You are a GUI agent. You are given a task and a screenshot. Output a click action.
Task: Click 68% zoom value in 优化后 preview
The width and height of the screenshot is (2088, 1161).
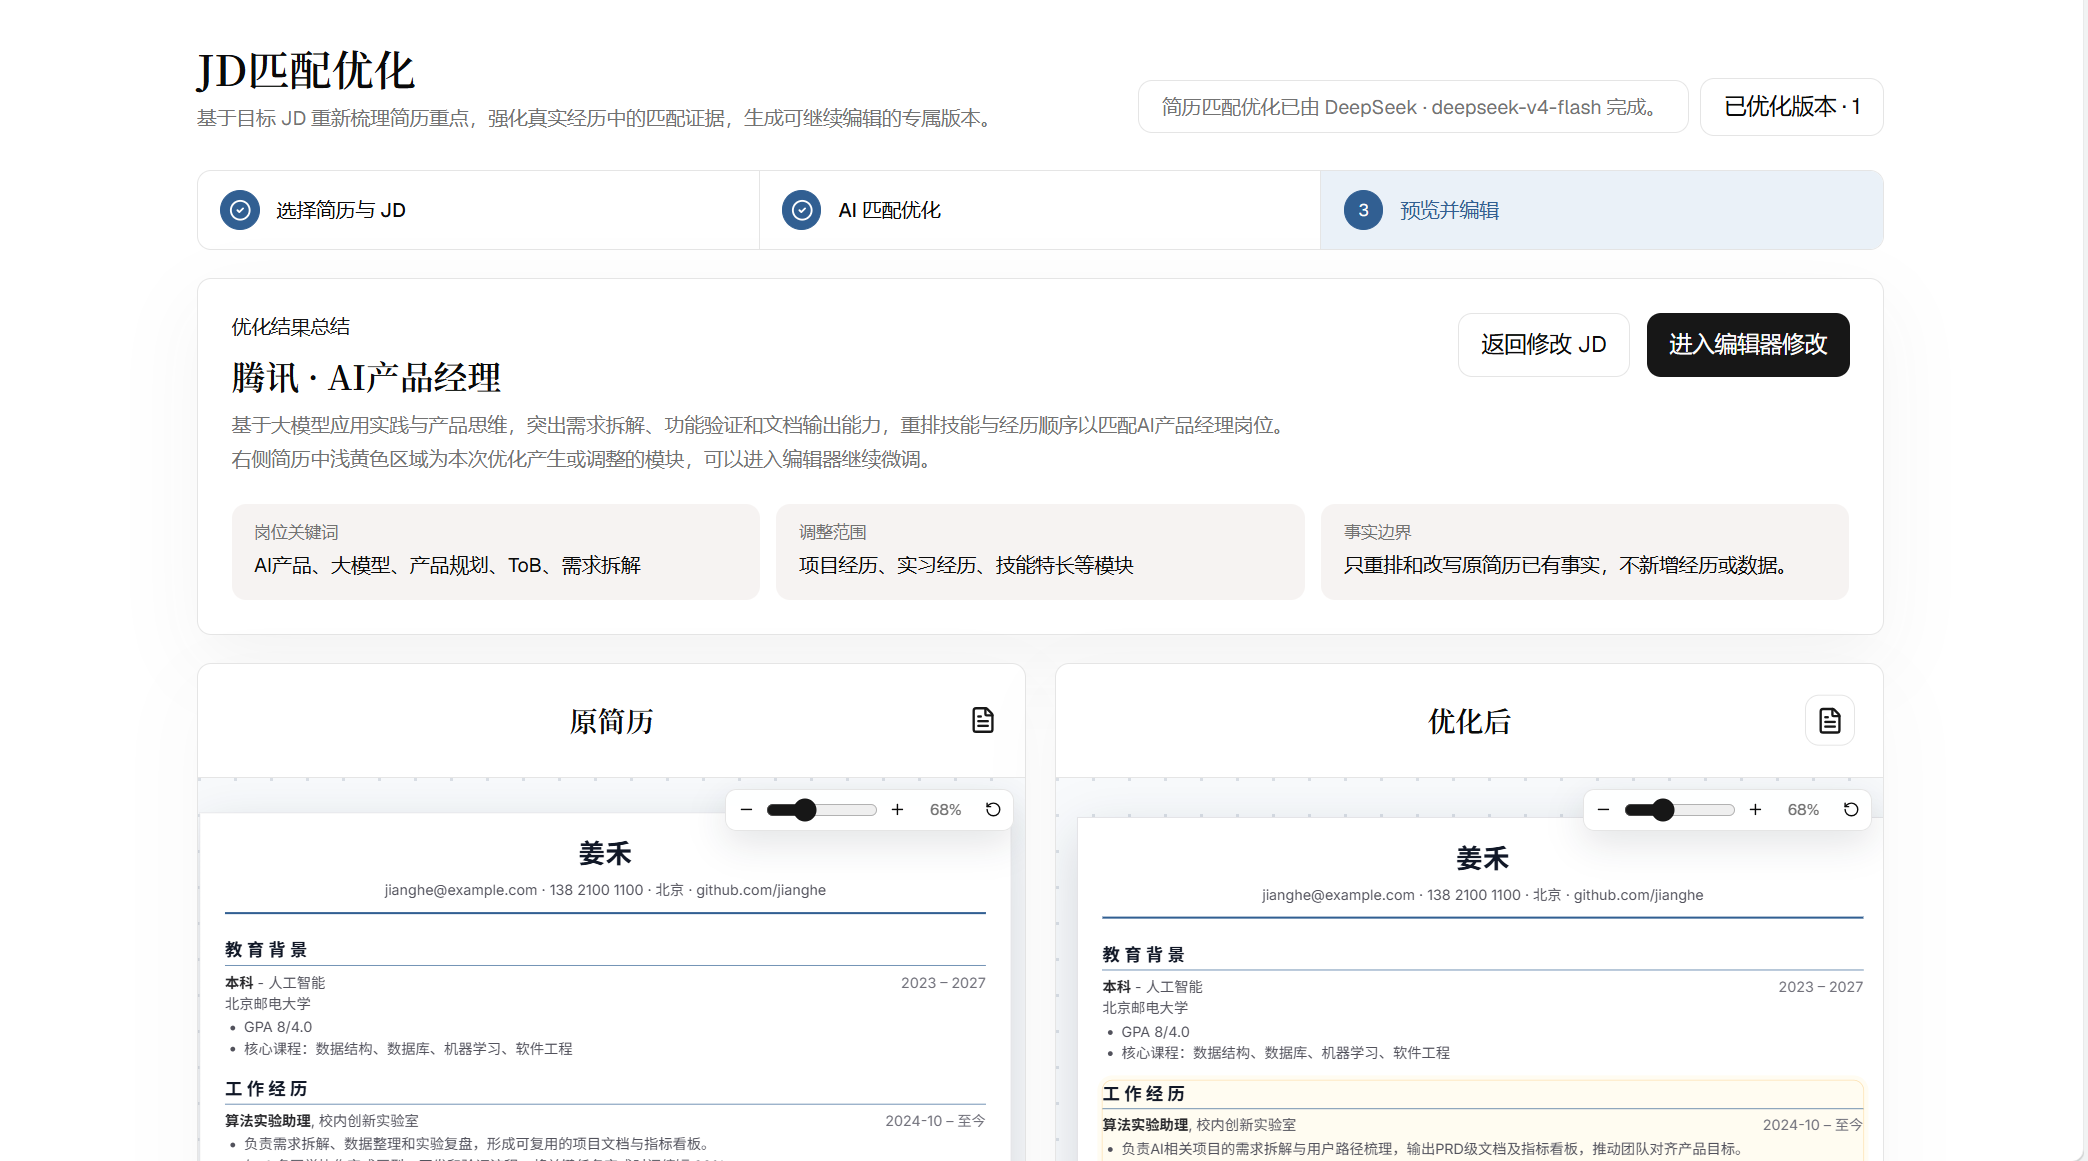click(1804, 810)
